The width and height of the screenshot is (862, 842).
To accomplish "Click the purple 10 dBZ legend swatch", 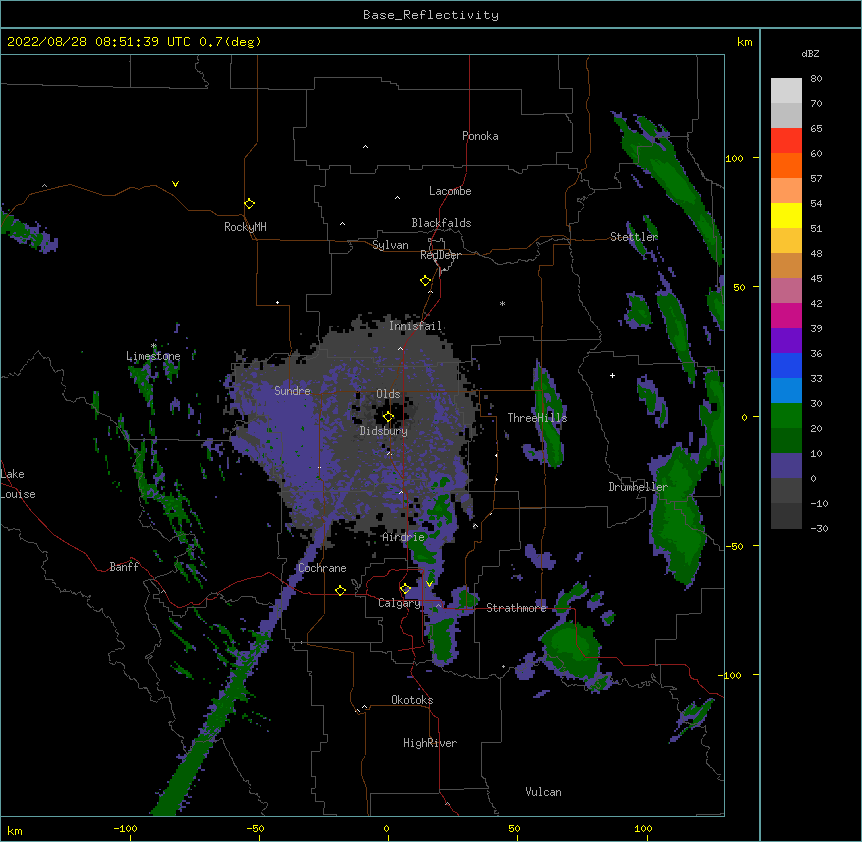I will coord(786,466).
